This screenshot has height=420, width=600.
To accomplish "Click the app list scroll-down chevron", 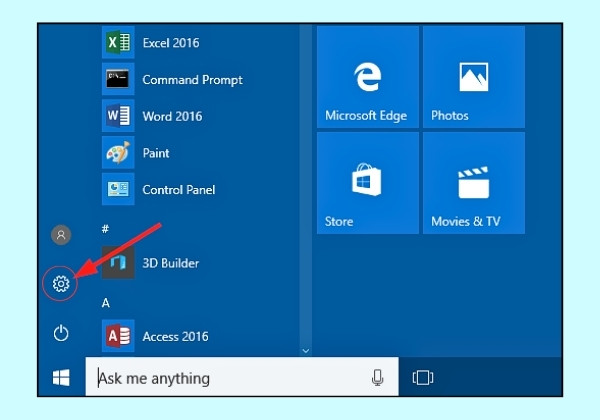I will coord(306,350).
